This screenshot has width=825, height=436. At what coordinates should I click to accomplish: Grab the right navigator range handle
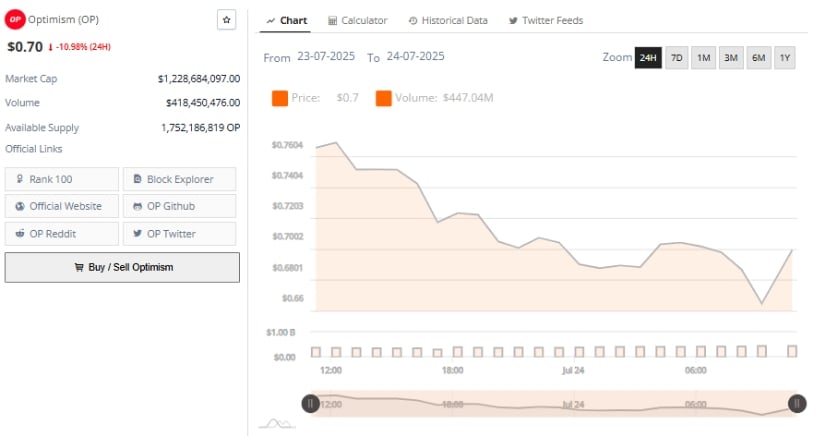[x=797, y=403]
